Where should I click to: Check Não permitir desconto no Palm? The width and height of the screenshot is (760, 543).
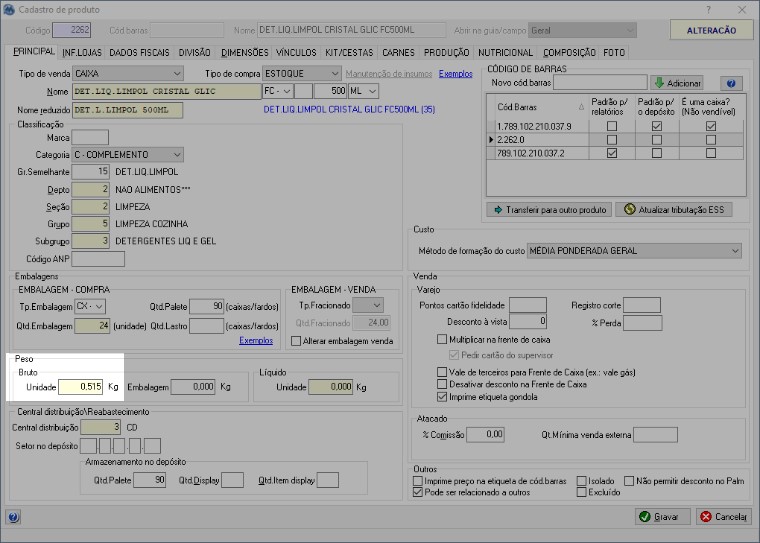tap(629, 481)
